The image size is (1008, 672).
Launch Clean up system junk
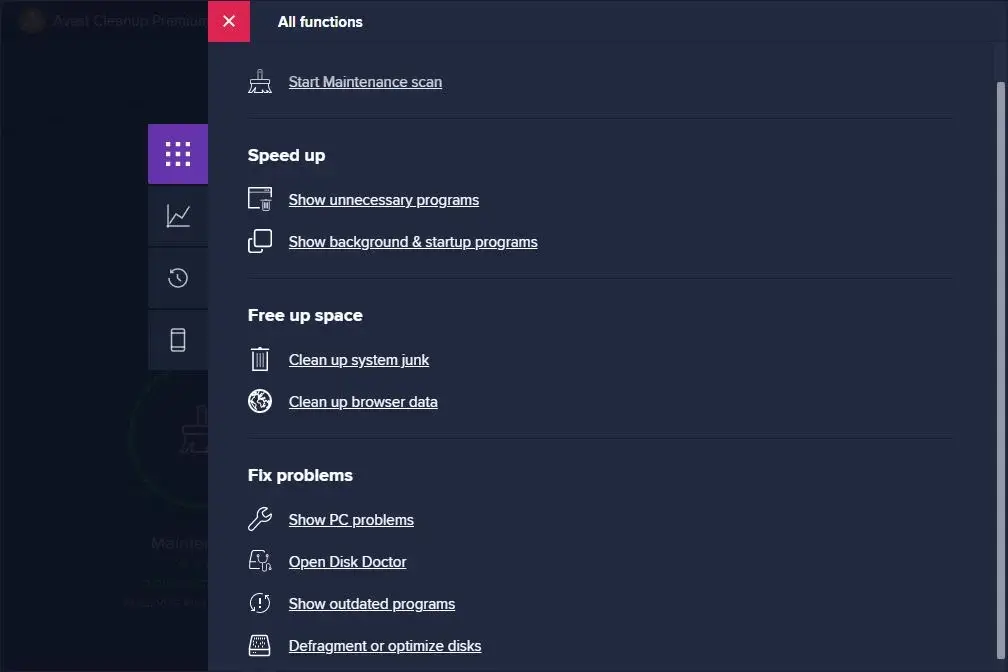[359, 359]
